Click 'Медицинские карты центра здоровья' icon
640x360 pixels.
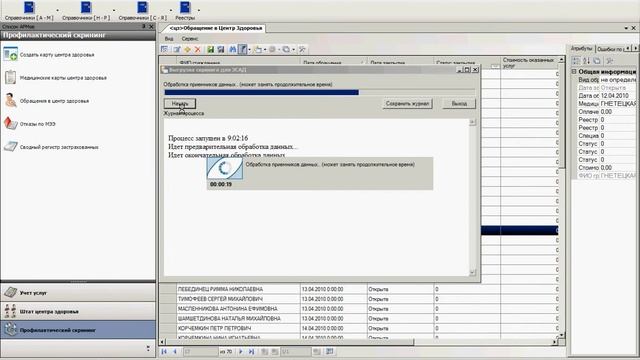pyautogui.click(x=11, y=77)
